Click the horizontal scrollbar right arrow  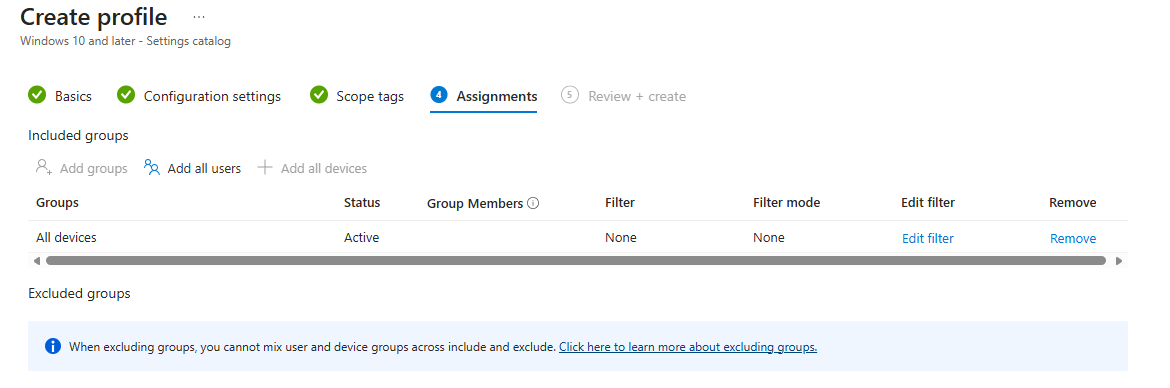point(1119,261)
